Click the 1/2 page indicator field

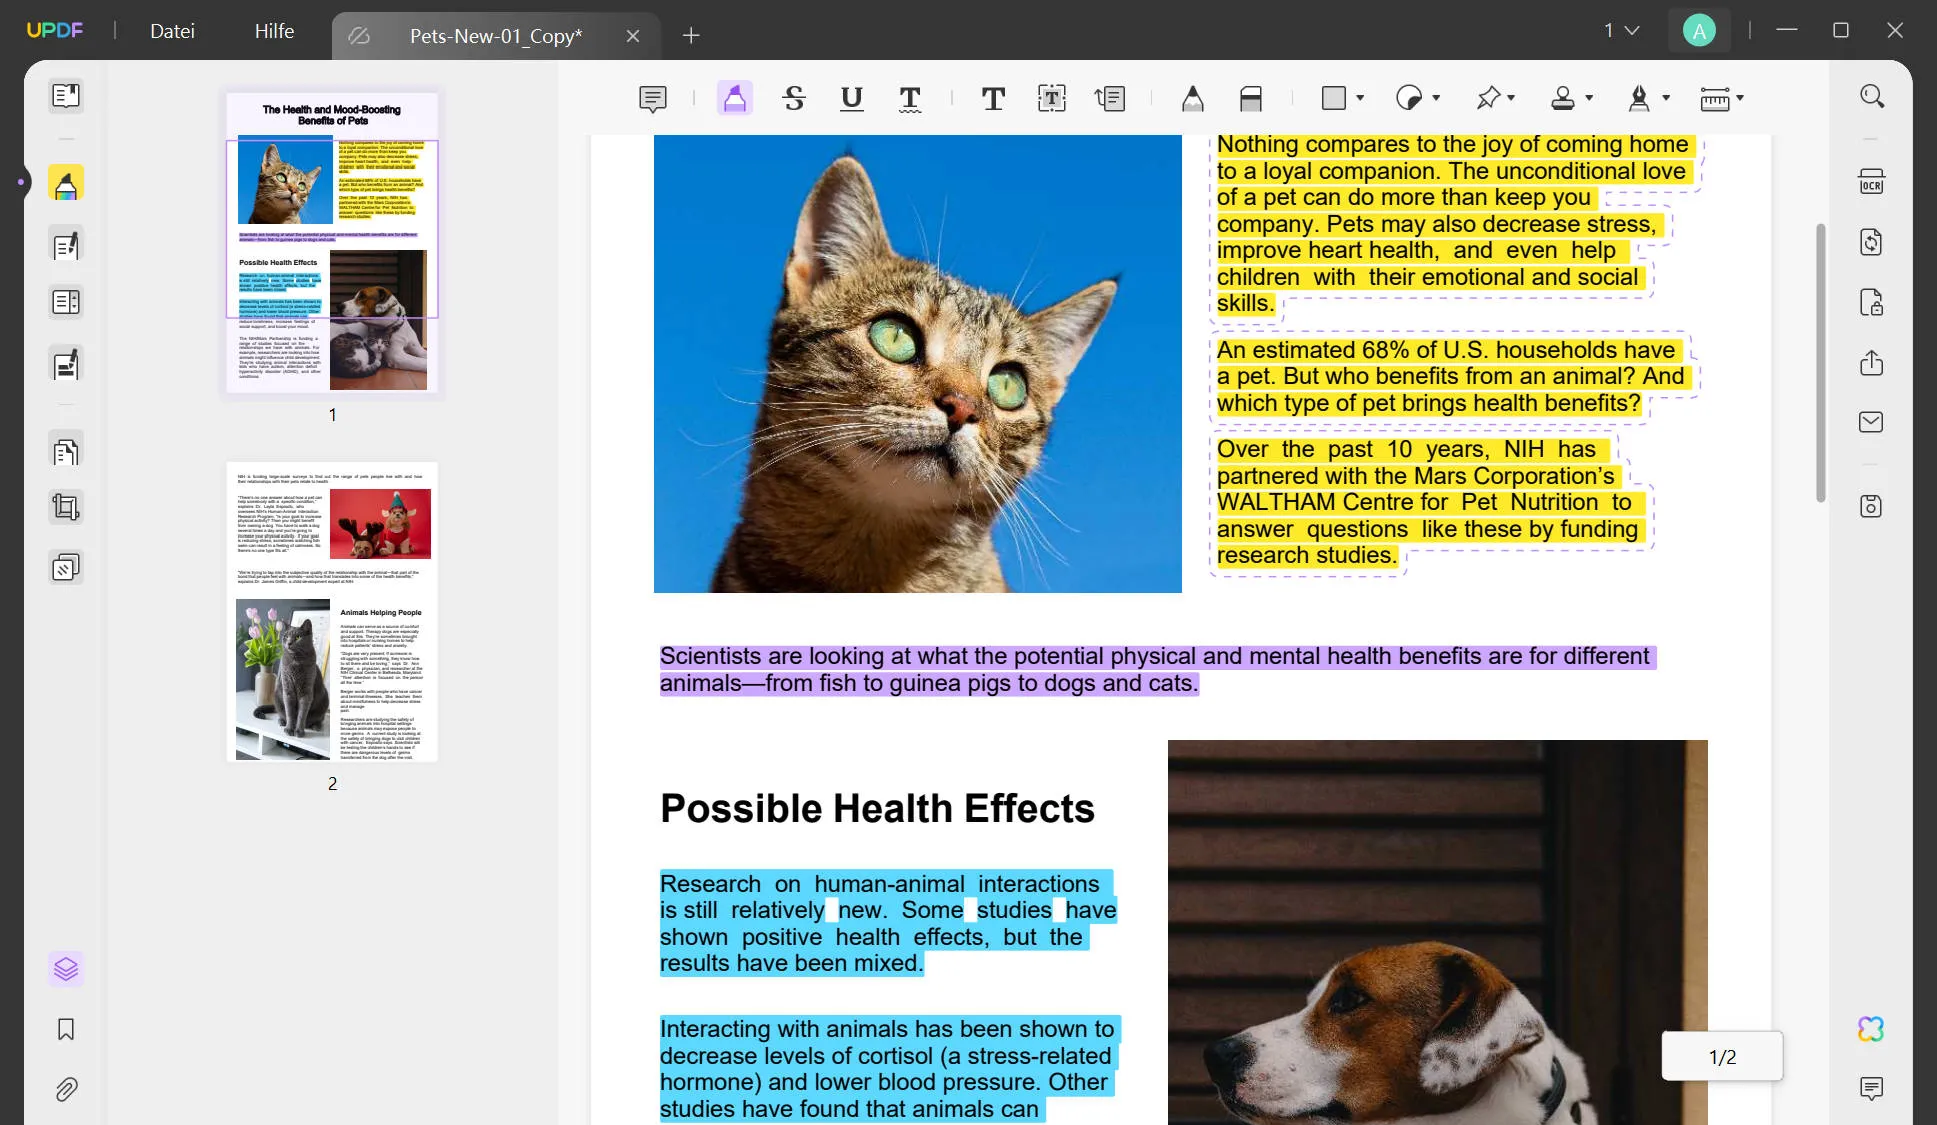(1722, 1057)
